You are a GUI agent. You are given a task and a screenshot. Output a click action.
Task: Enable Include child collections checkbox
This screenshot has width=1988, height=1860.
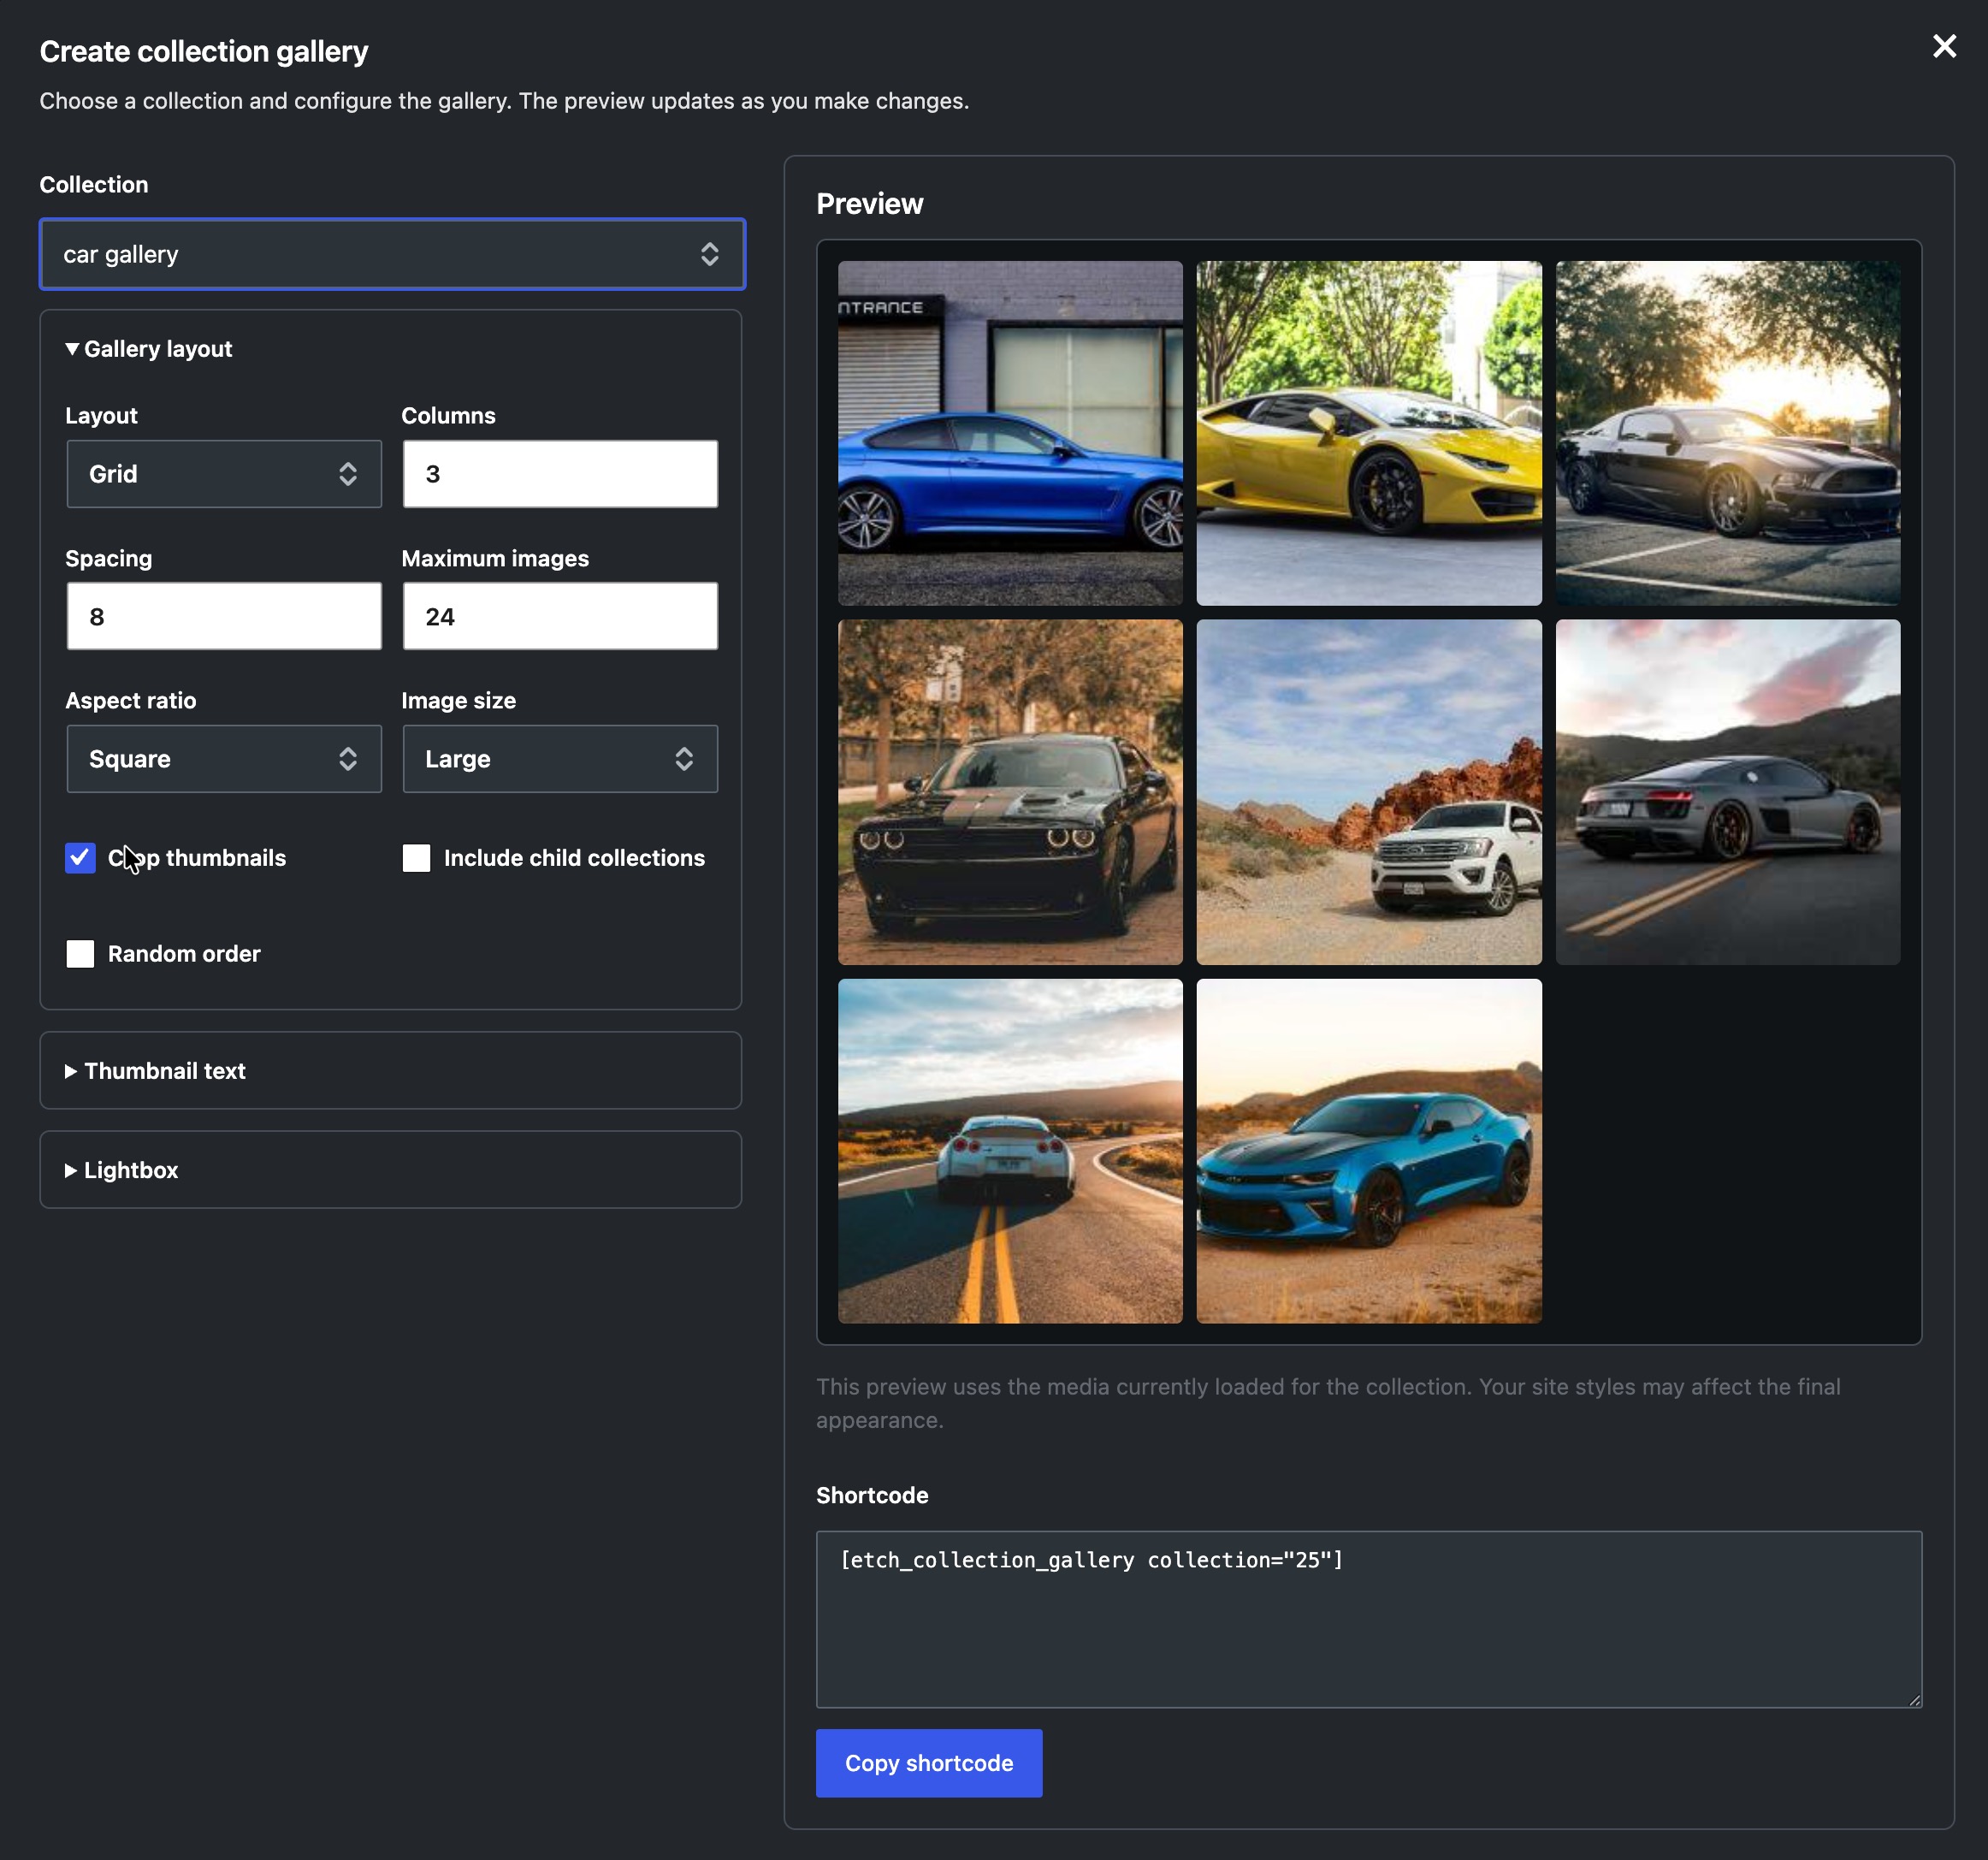(416, 858)
